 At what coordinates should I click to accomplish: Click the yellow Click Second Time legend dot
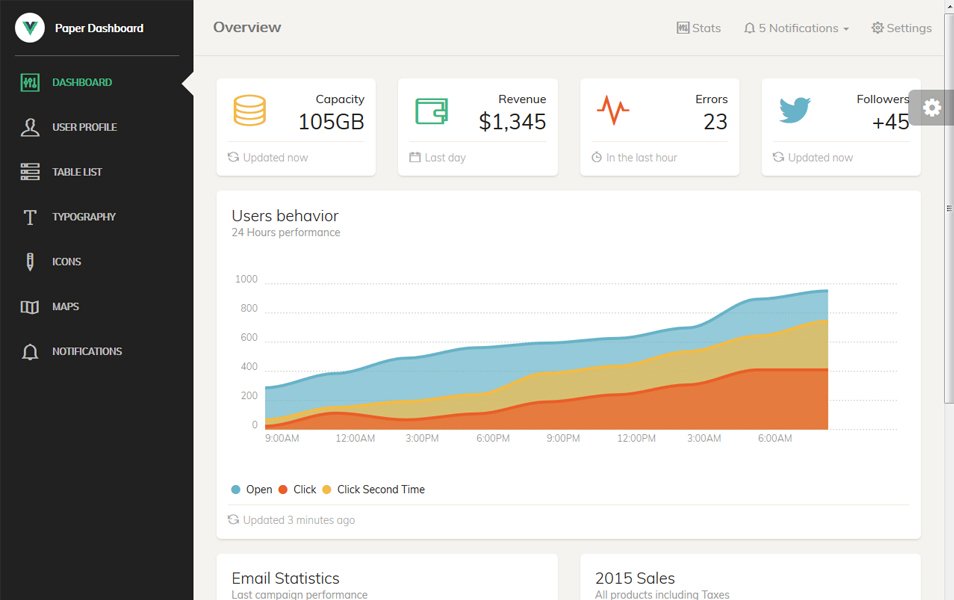click(326, 490)
